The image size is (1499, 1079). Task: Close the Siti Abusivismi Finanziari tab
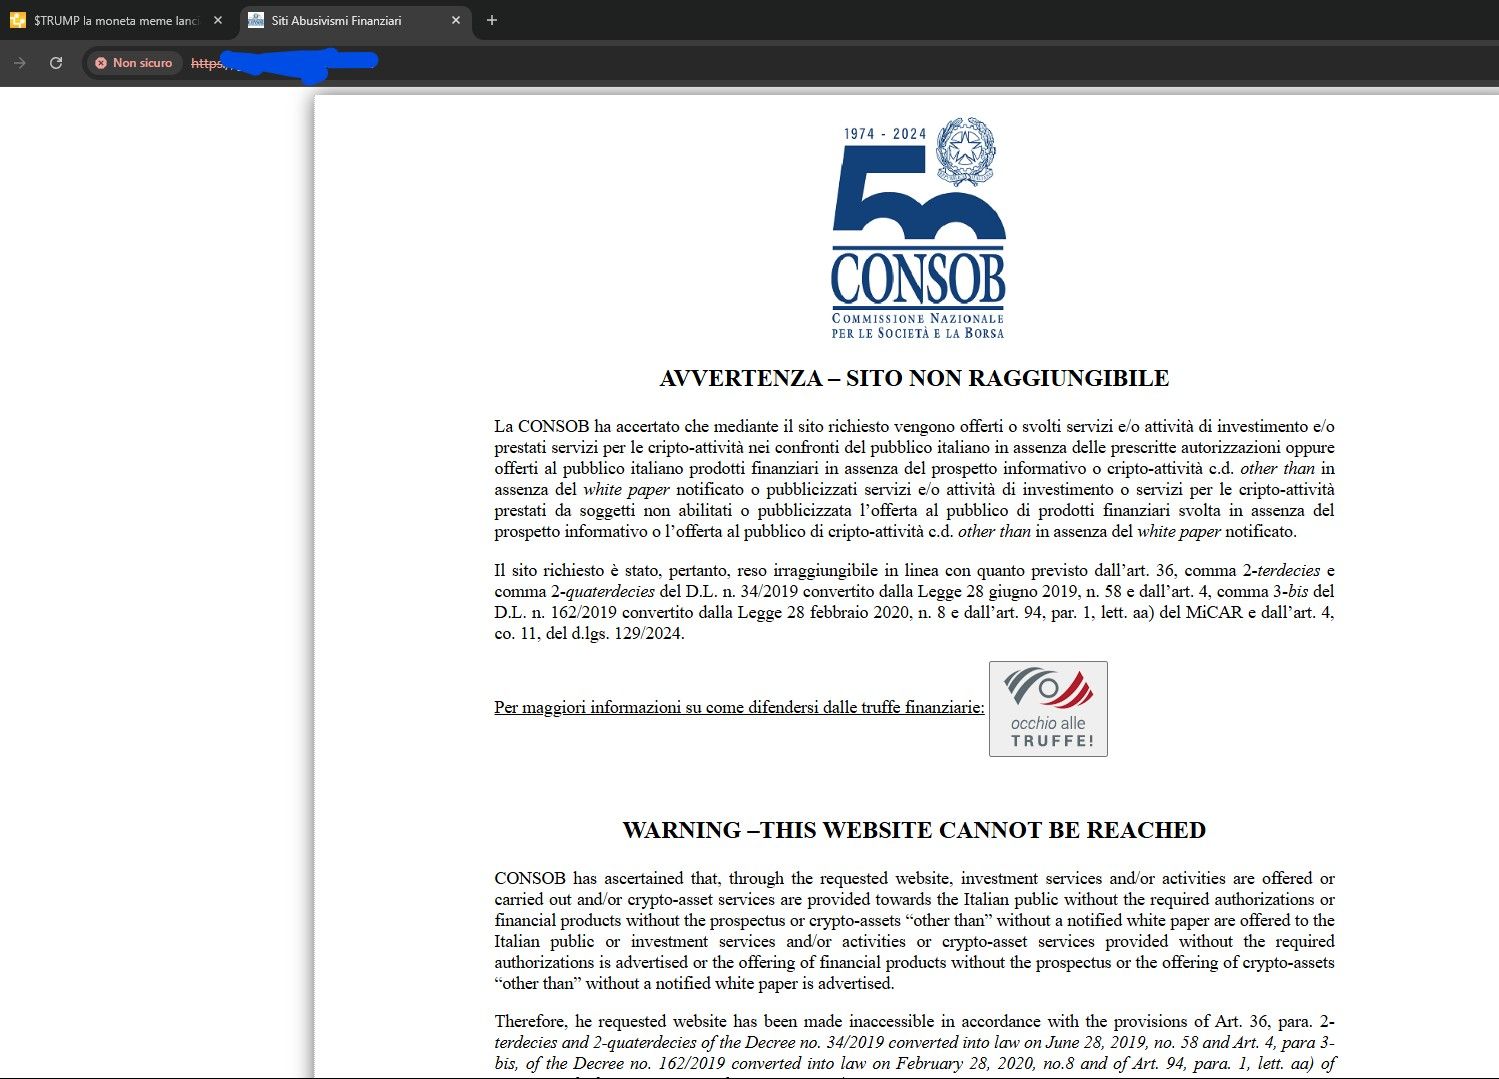point(456,20)
